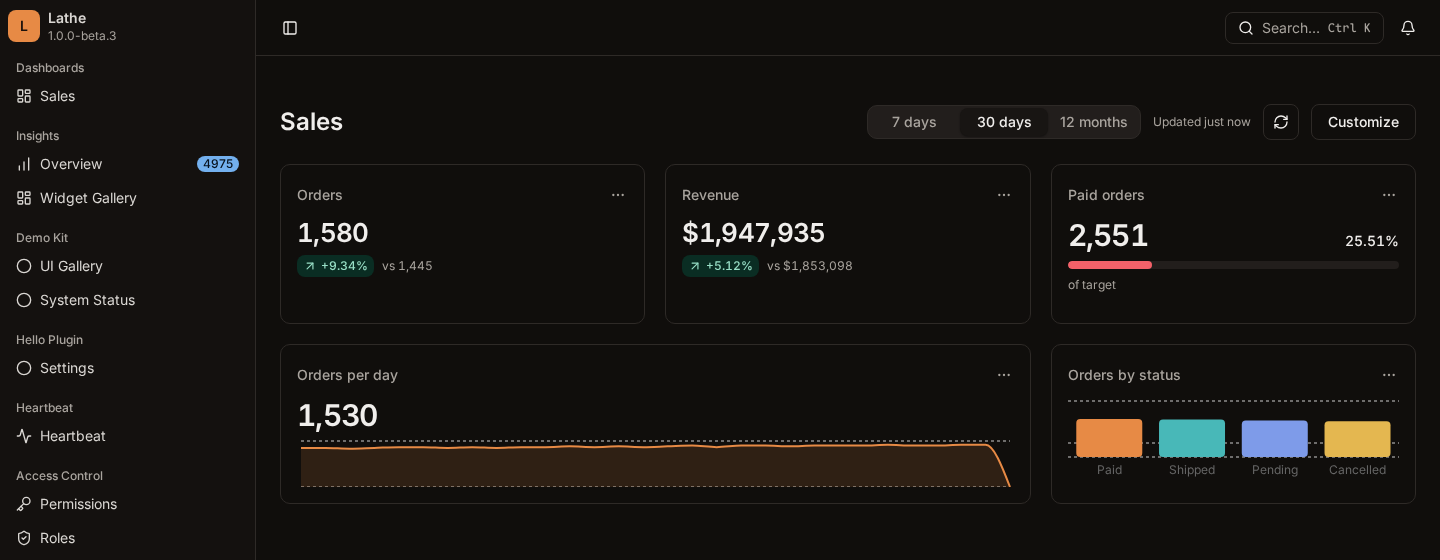Open the Heartbeat page
This screenshot has height=560, width=1440.
(x=128, y=436)
